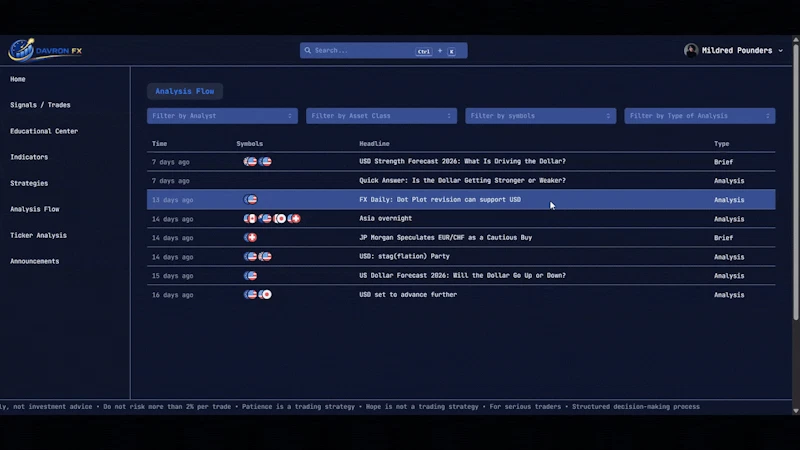Viewport: 800px width, 450px height.
Task: Open Announcements in the sidebar
Action: [x=35, y=261]
